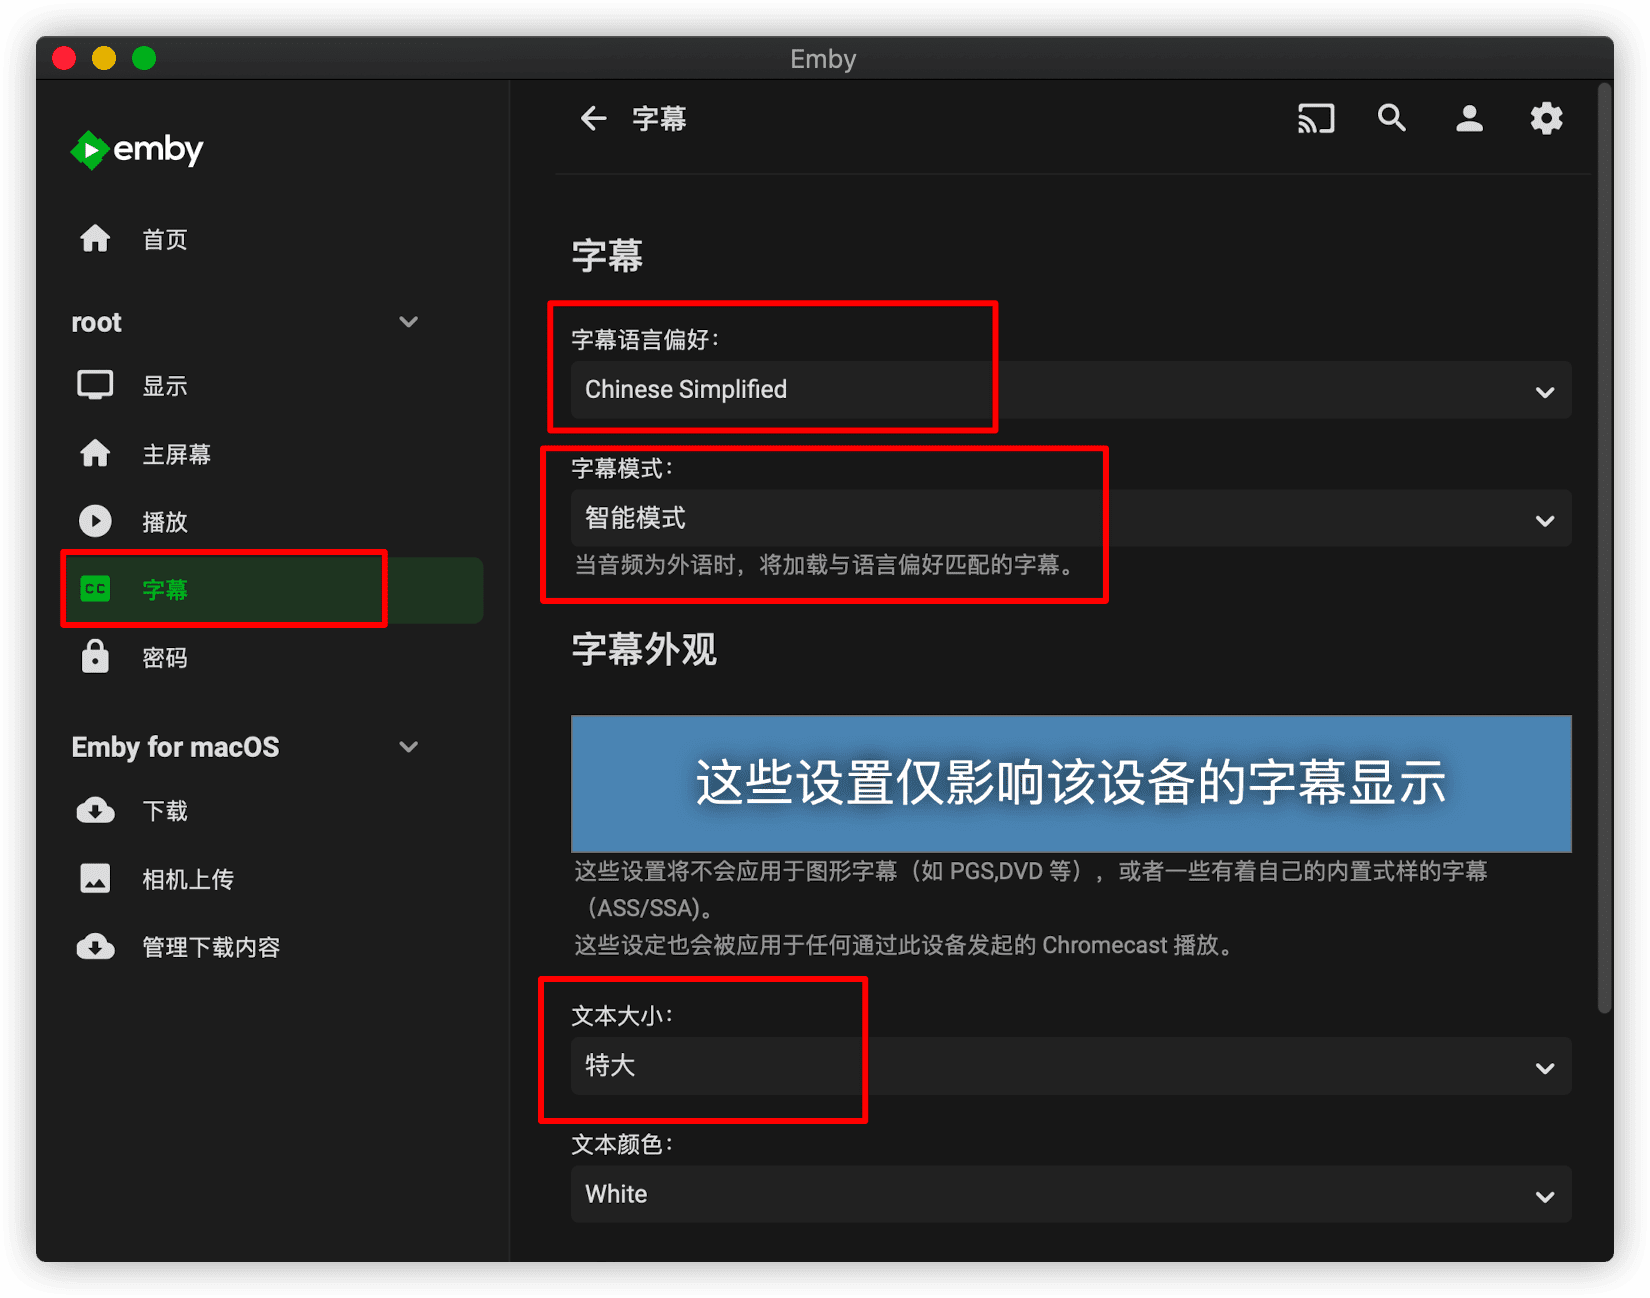Click the vertical scrollbar on the right
Image resolution: width=1650 pixels, height=1298 pixels.
click(x=1604, y=550)
